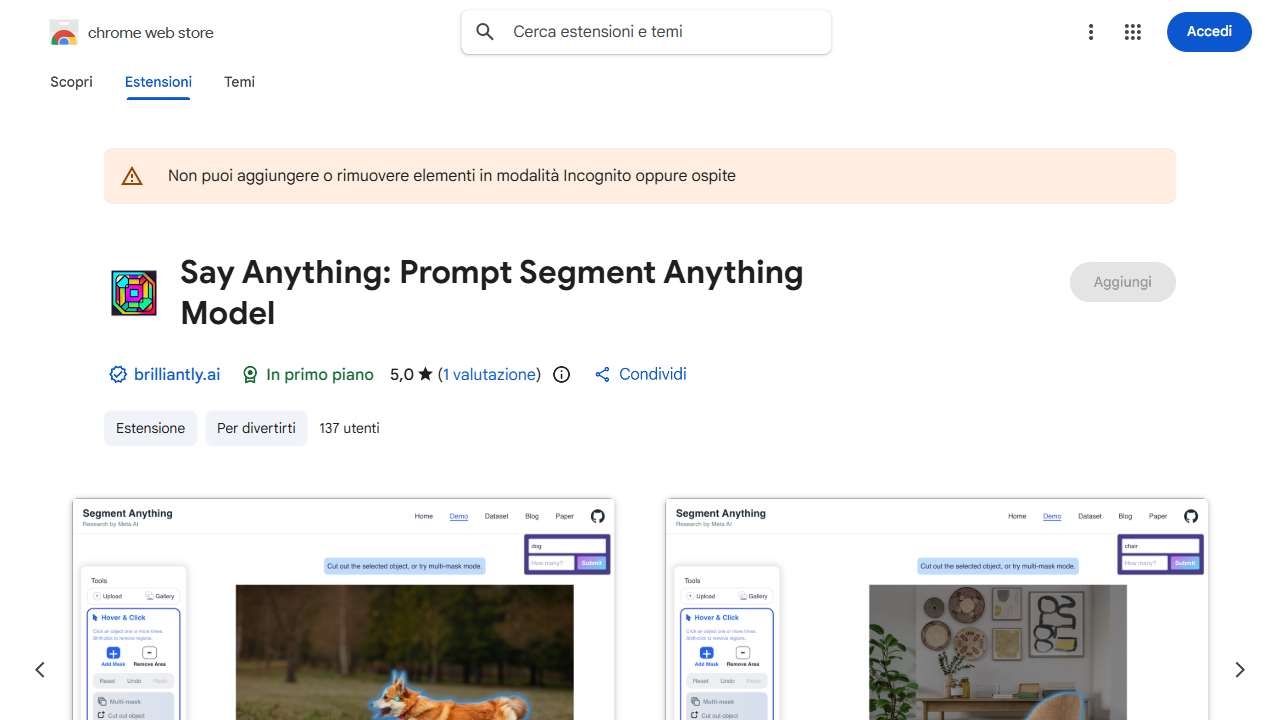Open the Temi tab

[239, 82]
